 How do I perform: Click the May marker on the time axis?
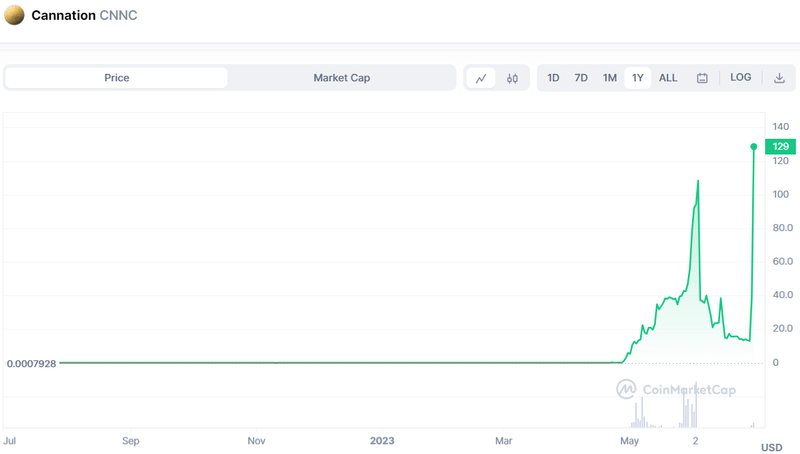629,440
